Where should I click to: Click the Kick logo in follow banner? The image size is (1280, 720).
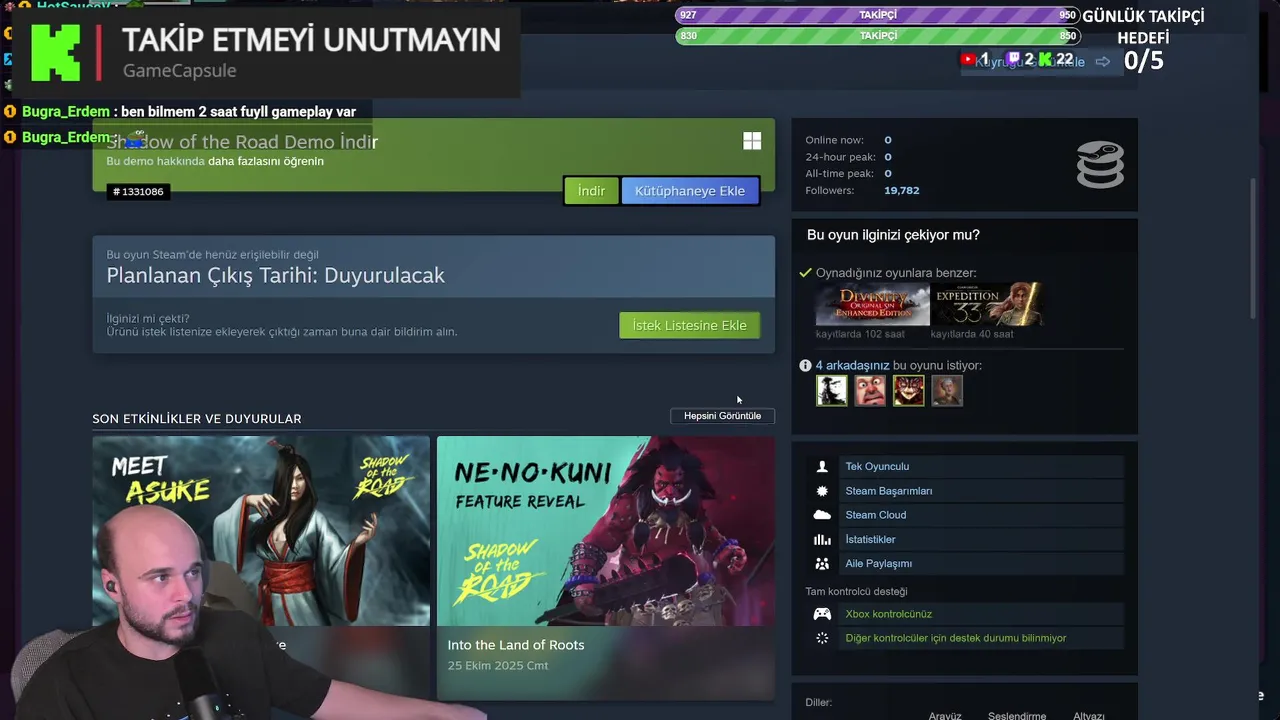(55, 52)
